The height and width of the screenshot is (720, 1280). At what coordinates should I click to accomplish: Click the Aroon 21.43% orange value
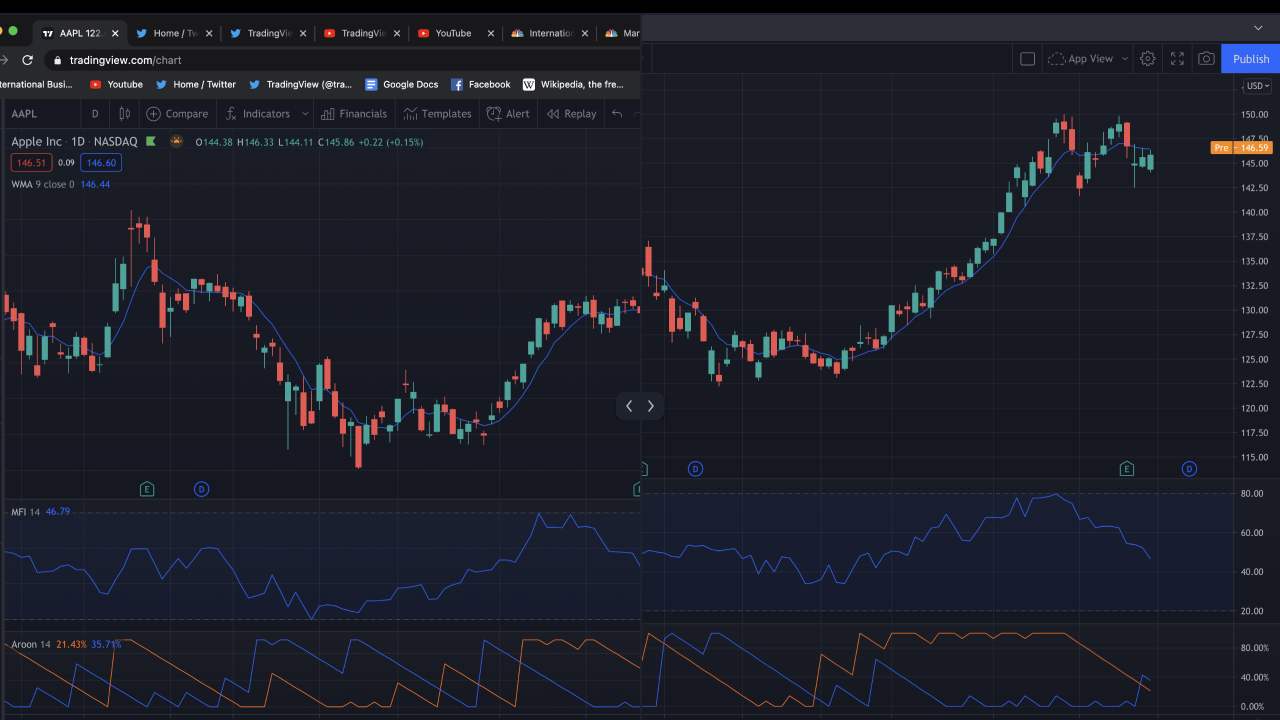click(x=71, y=645)
